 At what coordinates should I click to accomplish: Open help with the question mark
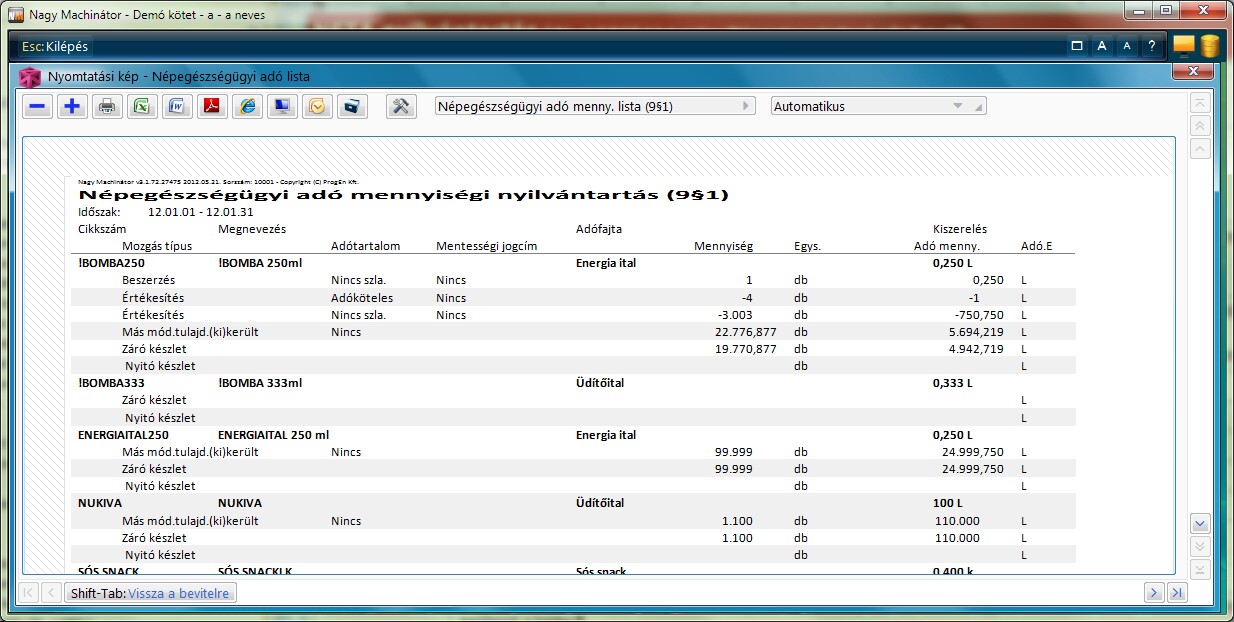(x=1151, y=46)
